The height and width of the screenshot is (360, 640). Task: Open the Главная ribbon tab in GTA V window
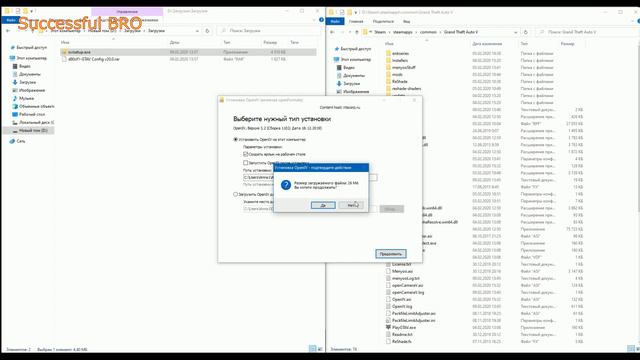356,21
